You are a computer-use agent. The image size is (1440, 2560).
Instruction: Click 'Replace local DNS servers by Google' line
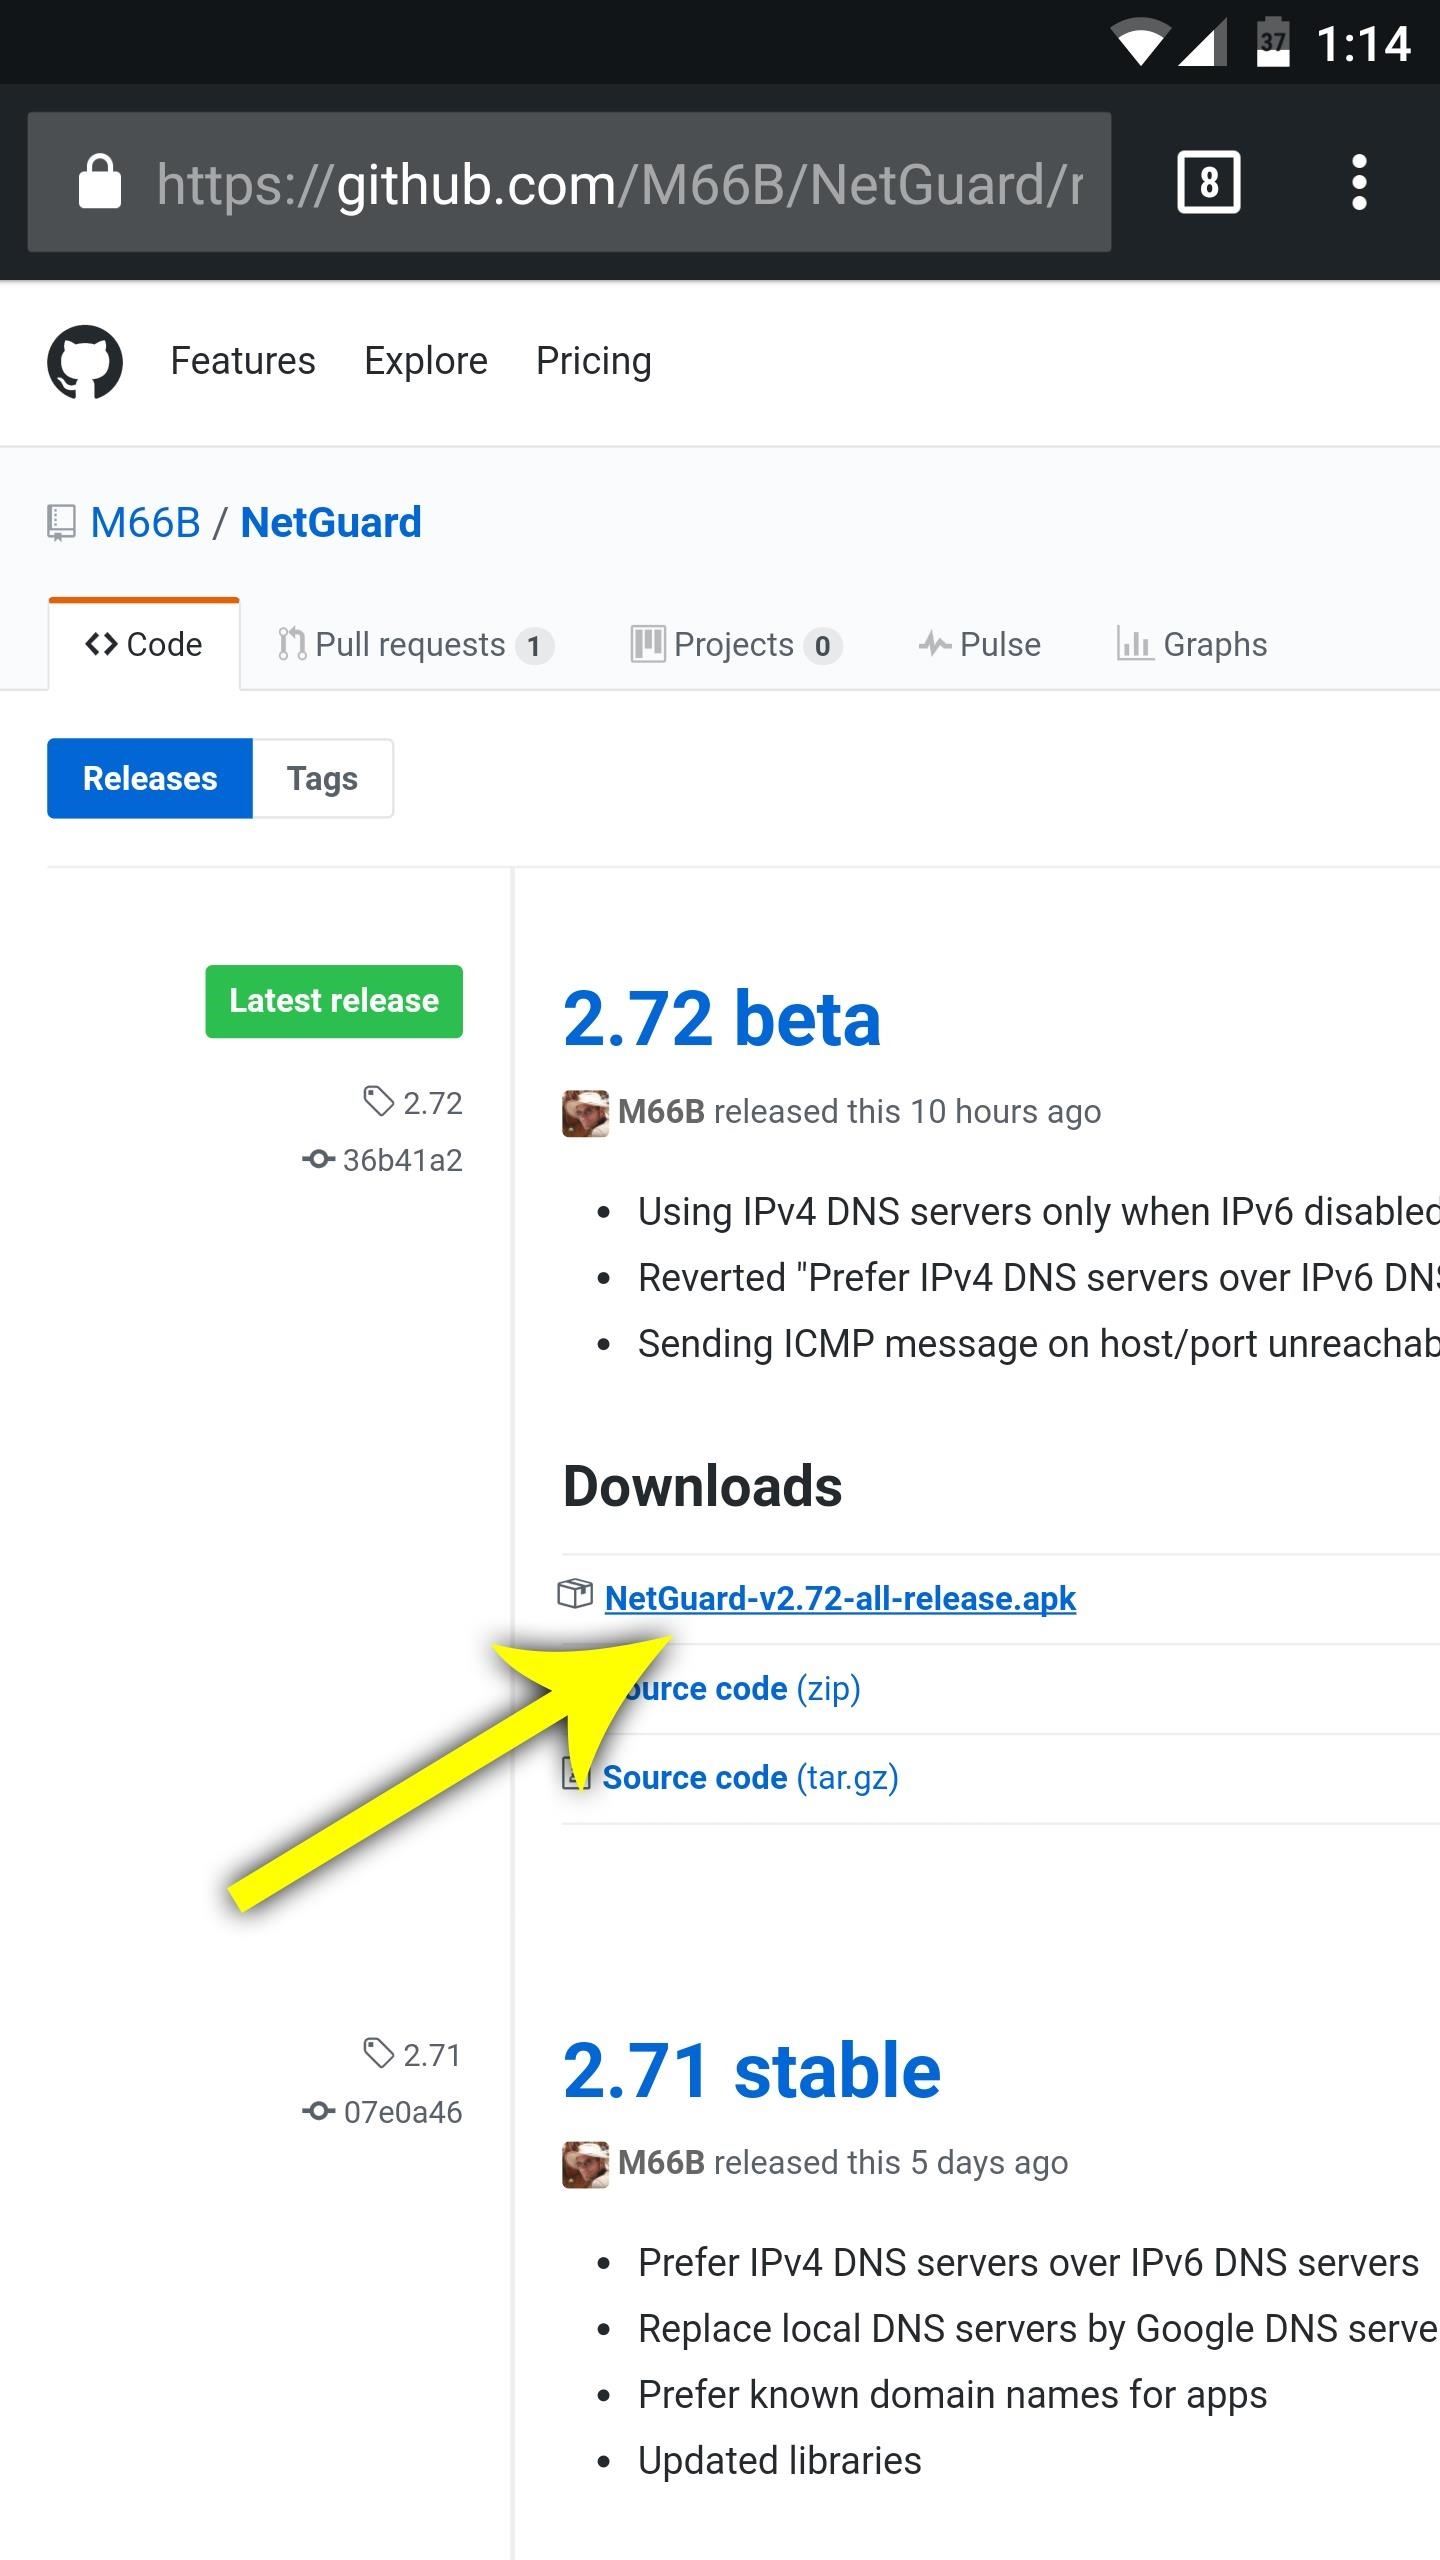pyautogui.click(x=1039, y=2329)
